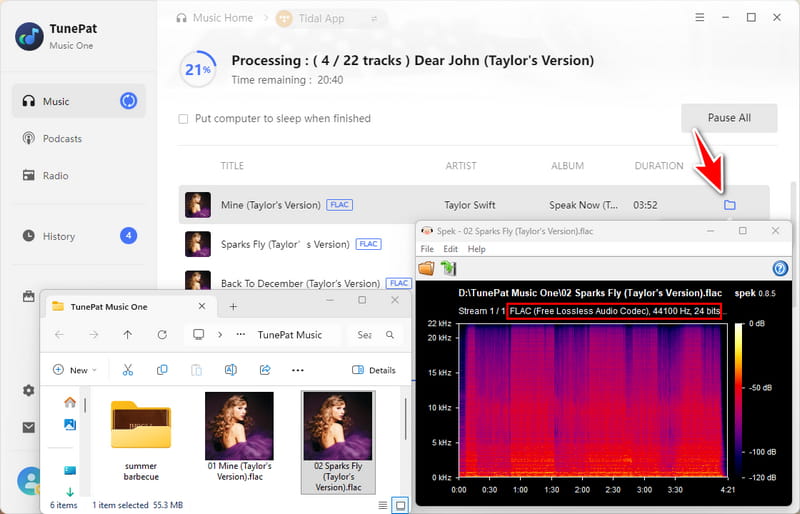Enable Put computer to sleep when finished

point(183,119)
